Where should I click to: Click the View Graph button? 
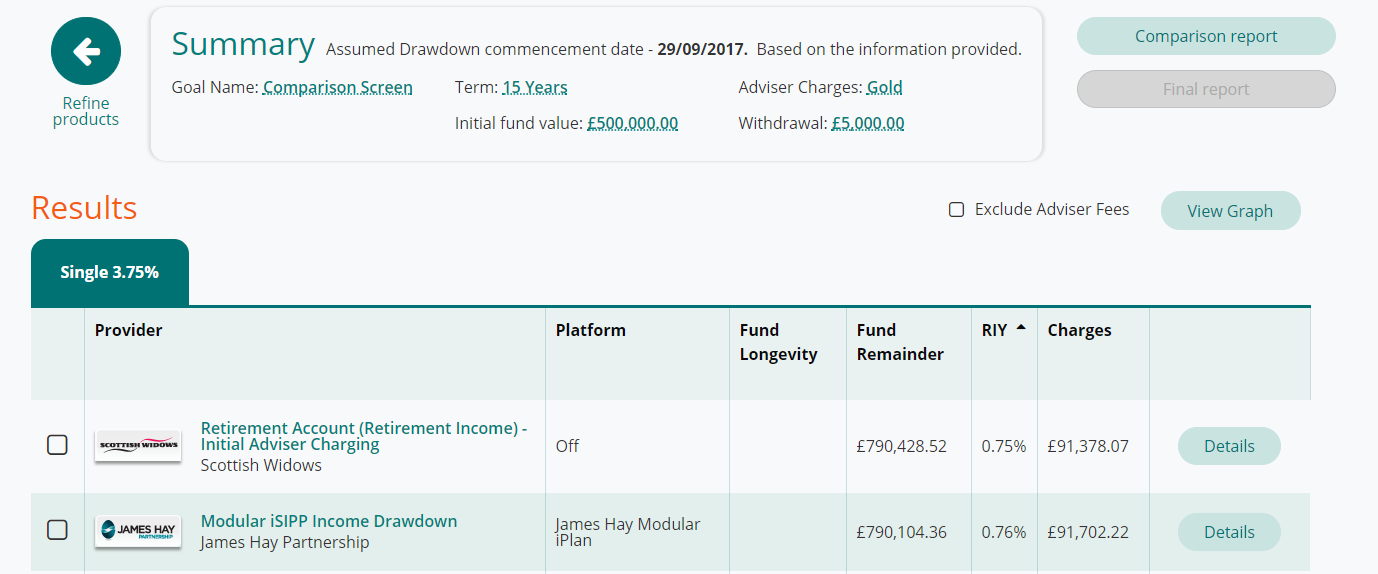click(1230, 211)
